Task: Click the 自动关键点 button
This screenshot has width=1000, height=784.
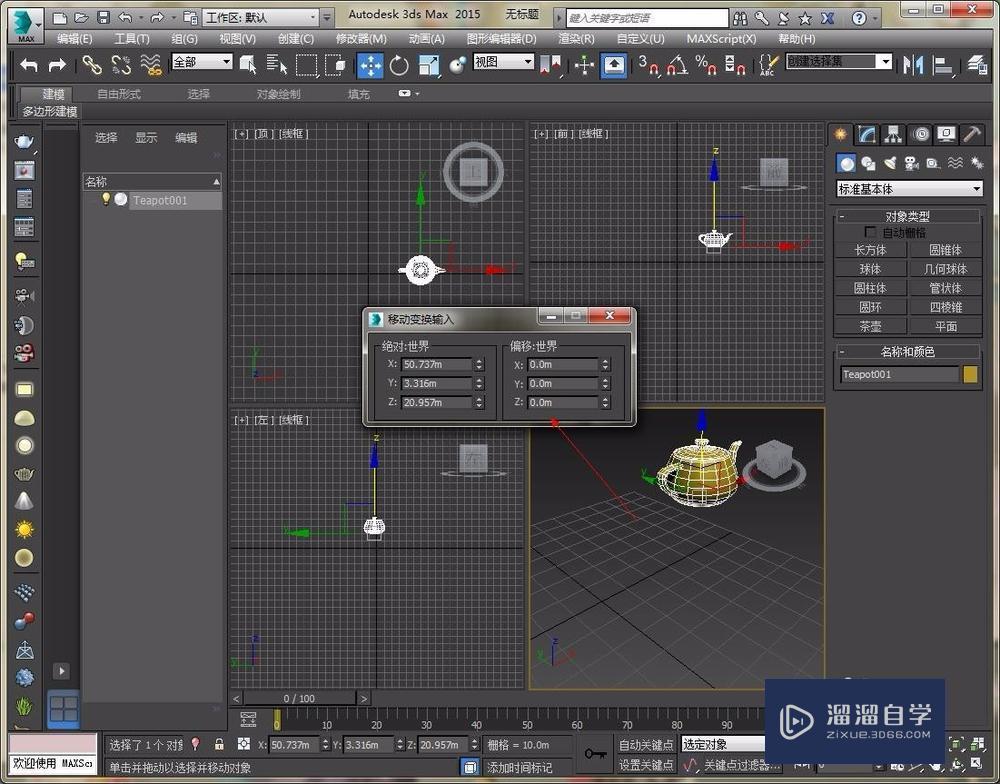Action: (645, 745)
